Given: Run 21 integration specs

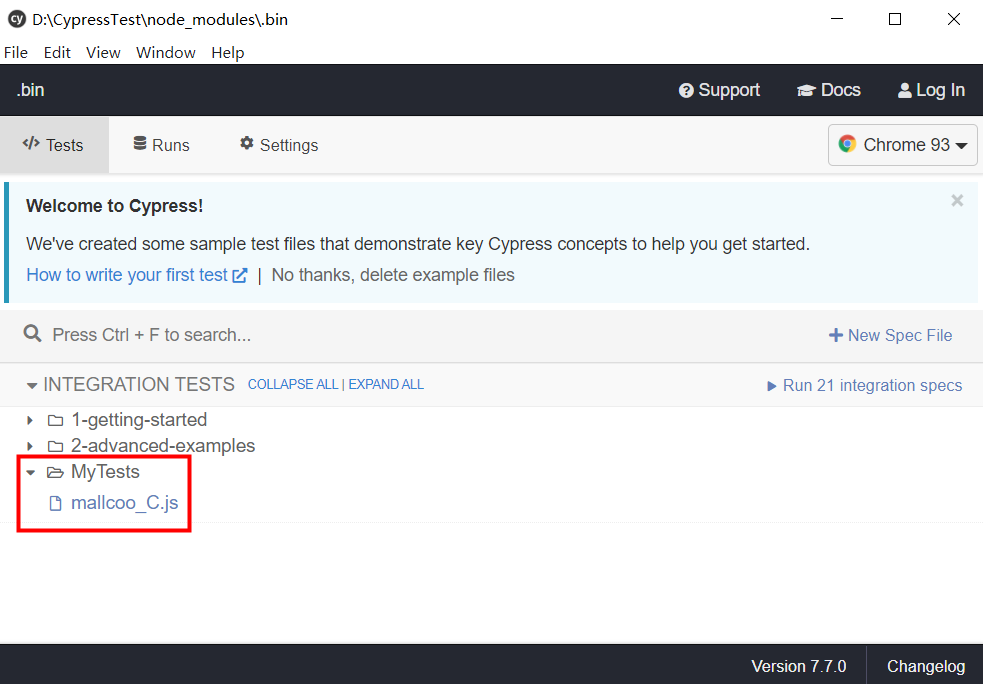Looking at the screenshot, I should tap(865, 386).
